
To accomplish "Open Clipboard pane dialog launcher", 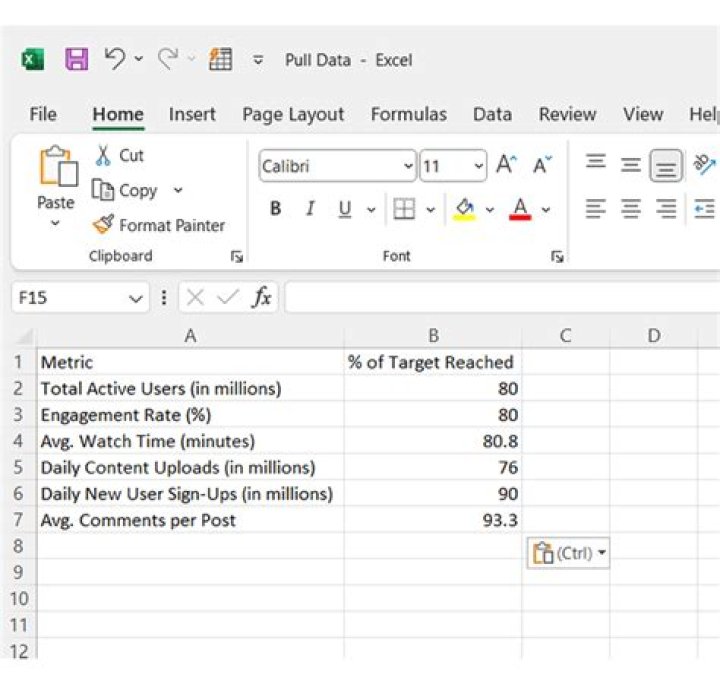I will pos(237,256).
